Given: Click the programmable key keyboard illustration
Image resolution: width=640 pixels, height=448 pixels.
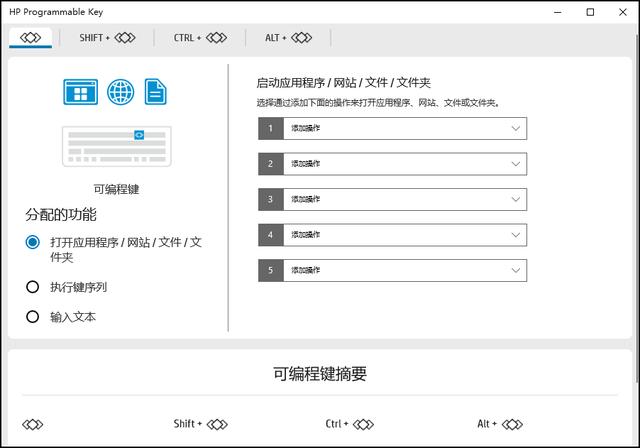Looking at the screenshot, I should tap(117, 146).
